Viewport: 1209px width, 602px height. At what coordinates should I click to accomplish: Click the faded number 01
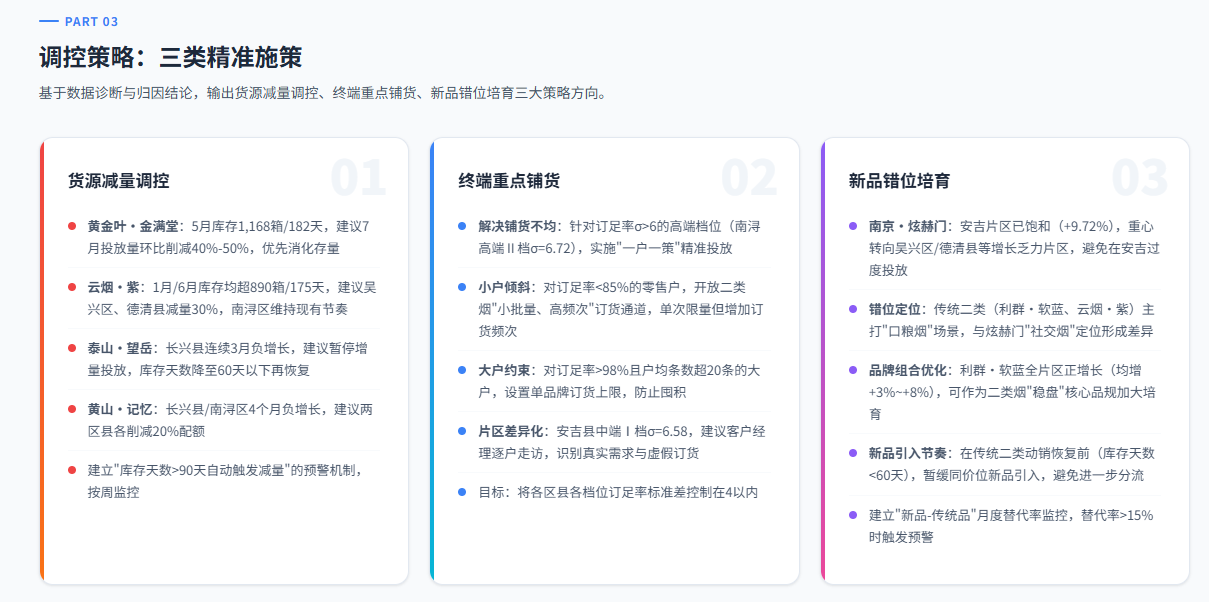358,178
